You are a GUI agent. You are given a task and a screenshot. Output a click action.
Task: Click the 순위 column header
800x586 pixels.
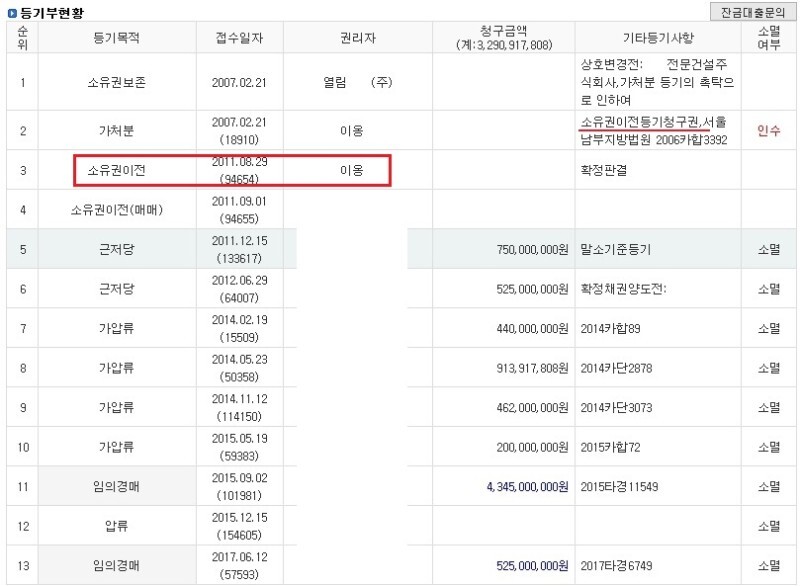(22, 37)
